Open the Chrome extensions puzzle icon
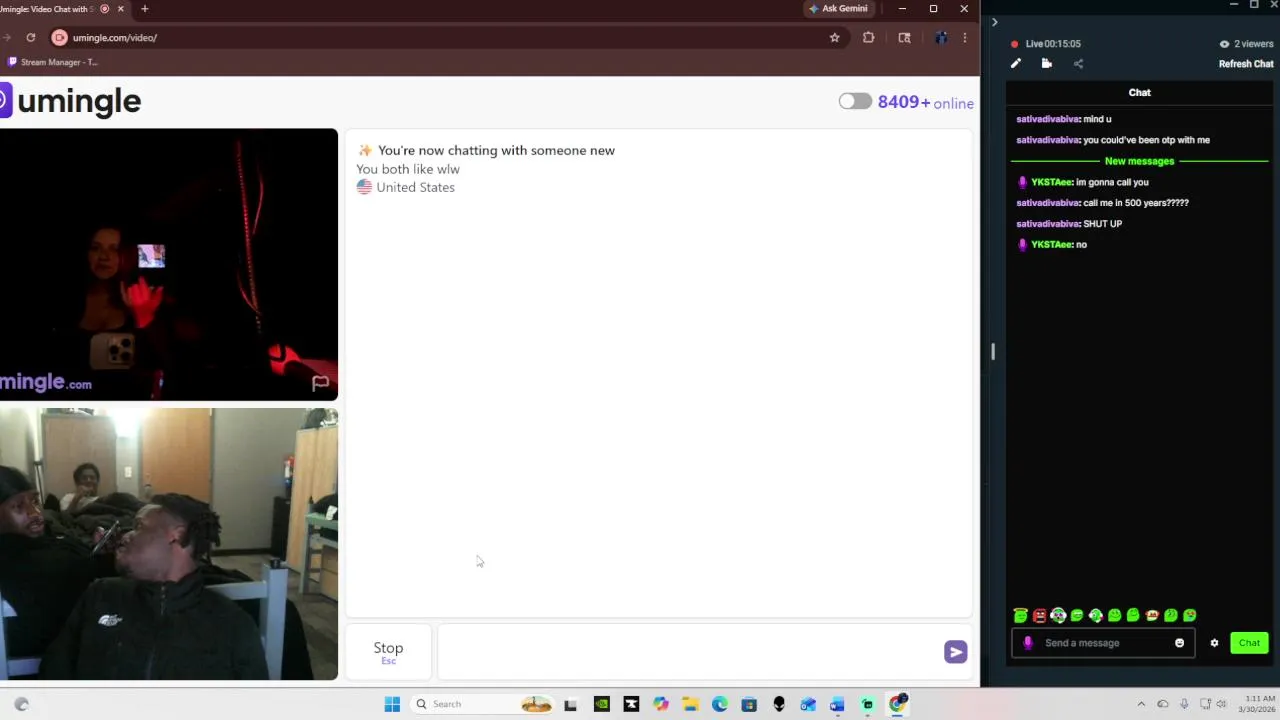This screenshot has height=720, width=1280. tap(868, 38)
